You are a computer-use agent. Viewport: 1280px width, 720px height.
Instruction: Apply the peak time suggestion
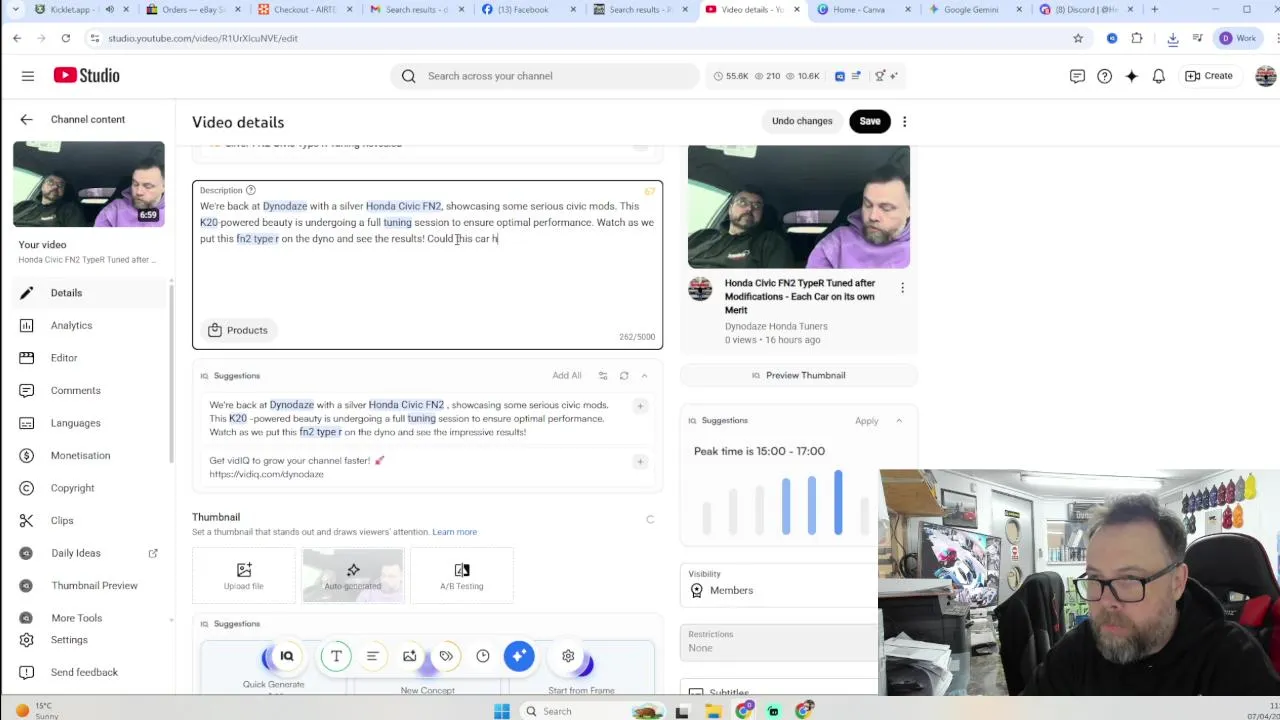tap(866, 421)
